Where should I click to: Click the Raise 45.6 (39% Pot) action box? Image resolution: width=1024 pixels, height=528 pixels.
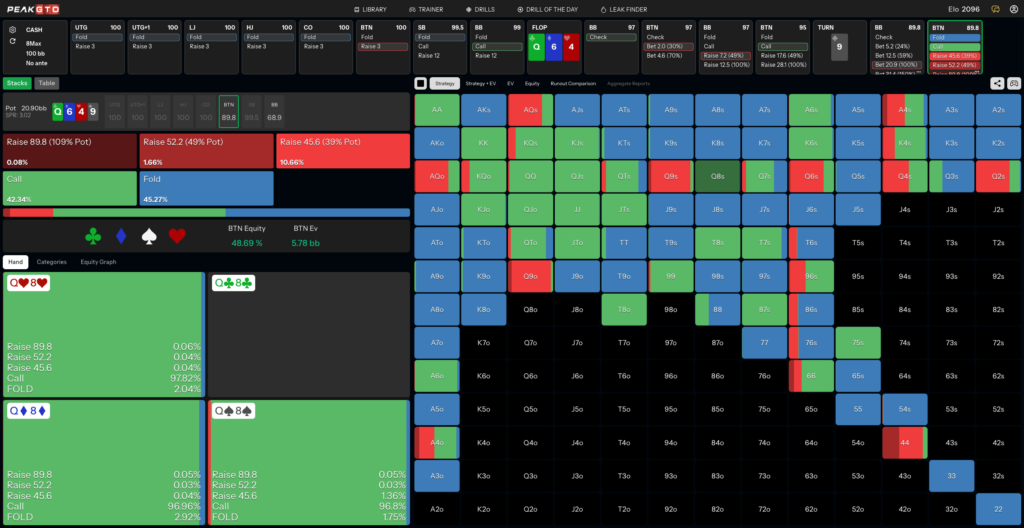coord(343,151)
